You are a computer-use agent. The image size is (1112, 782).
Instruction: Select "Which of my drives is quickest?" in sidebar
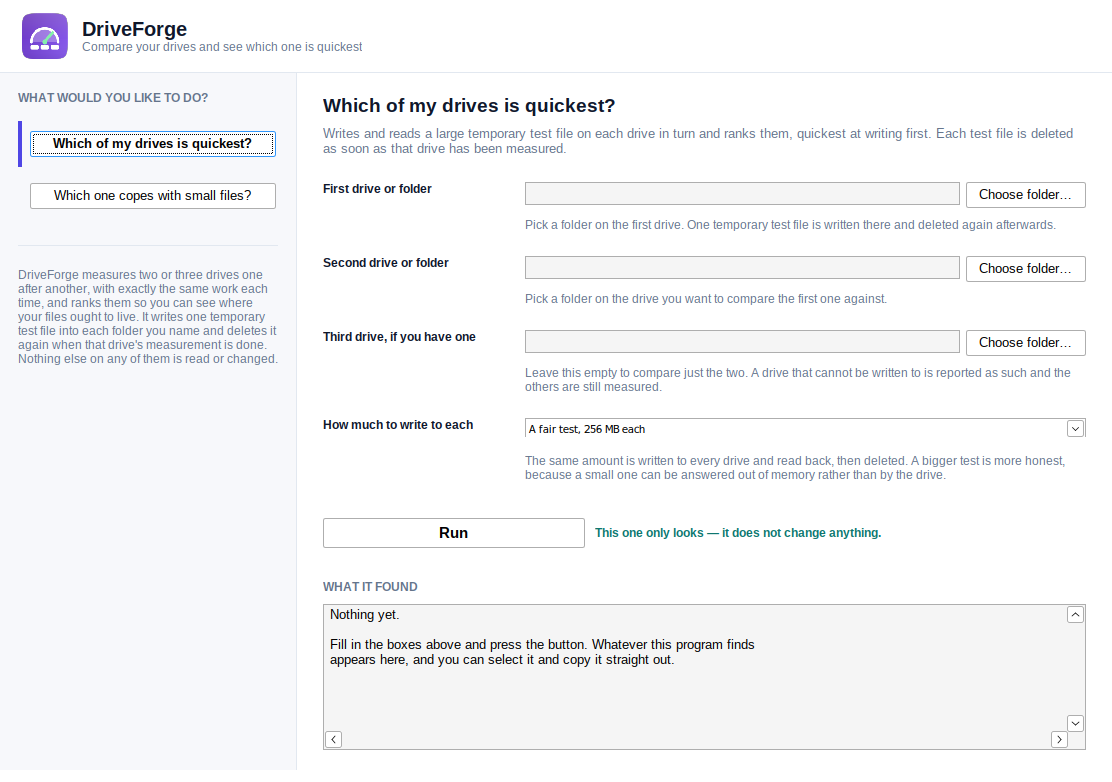152,144
